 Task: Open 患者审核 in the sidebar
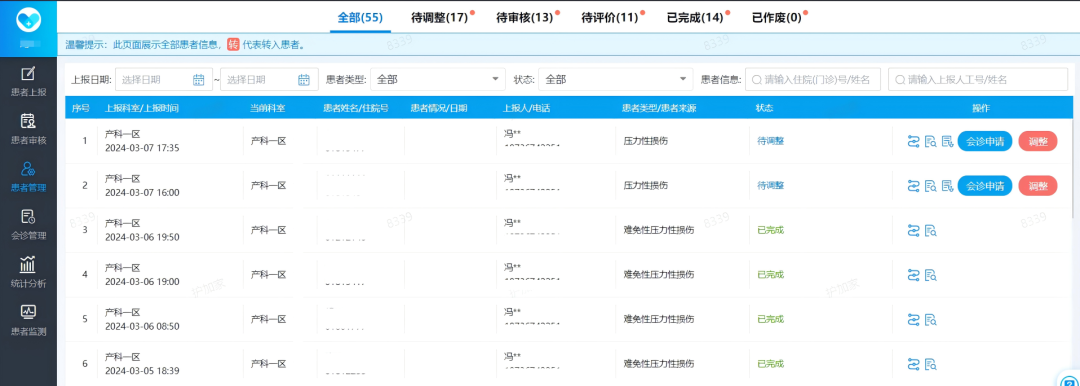coord(28,130)
